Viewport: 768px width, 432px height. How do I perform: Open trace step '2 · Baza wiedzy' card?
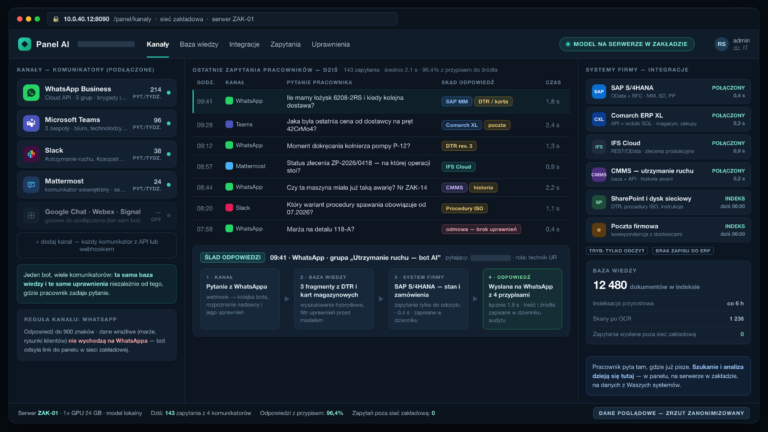click(x=334, y=299)
